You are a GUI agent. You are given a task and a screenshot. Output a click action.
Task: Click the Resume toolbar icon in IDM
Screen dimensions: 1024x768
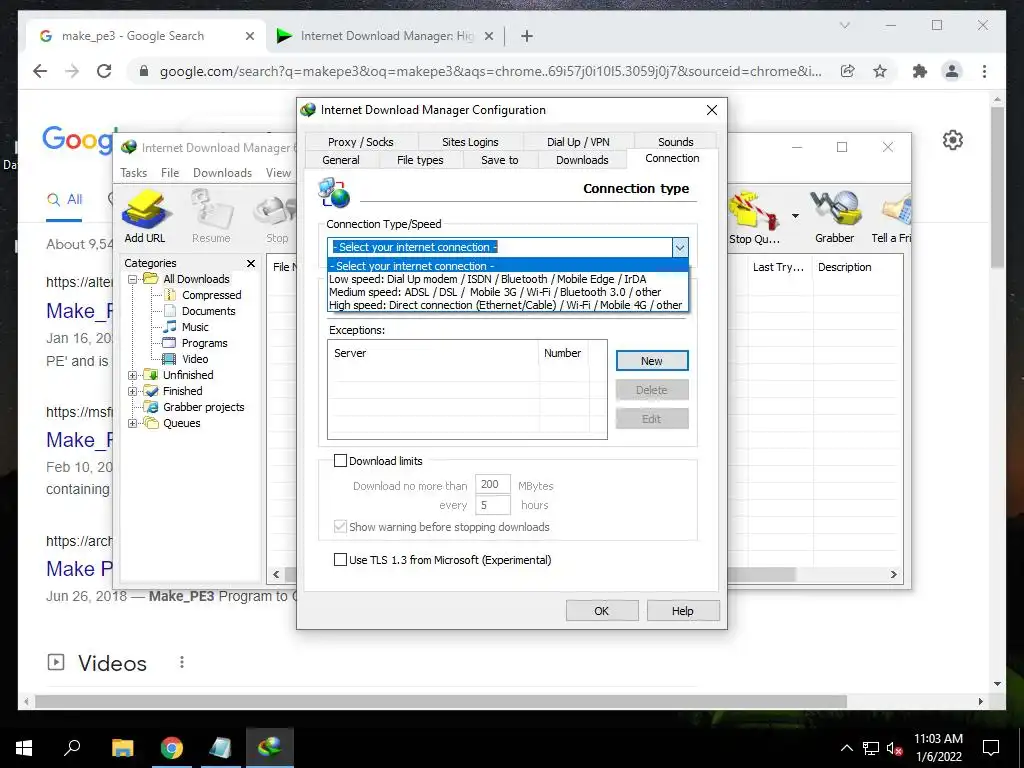(x=211, y=217)
